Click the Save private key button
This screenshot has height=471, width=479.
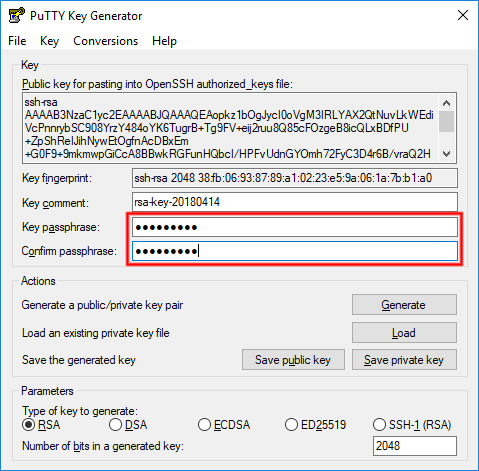[404, 360]
